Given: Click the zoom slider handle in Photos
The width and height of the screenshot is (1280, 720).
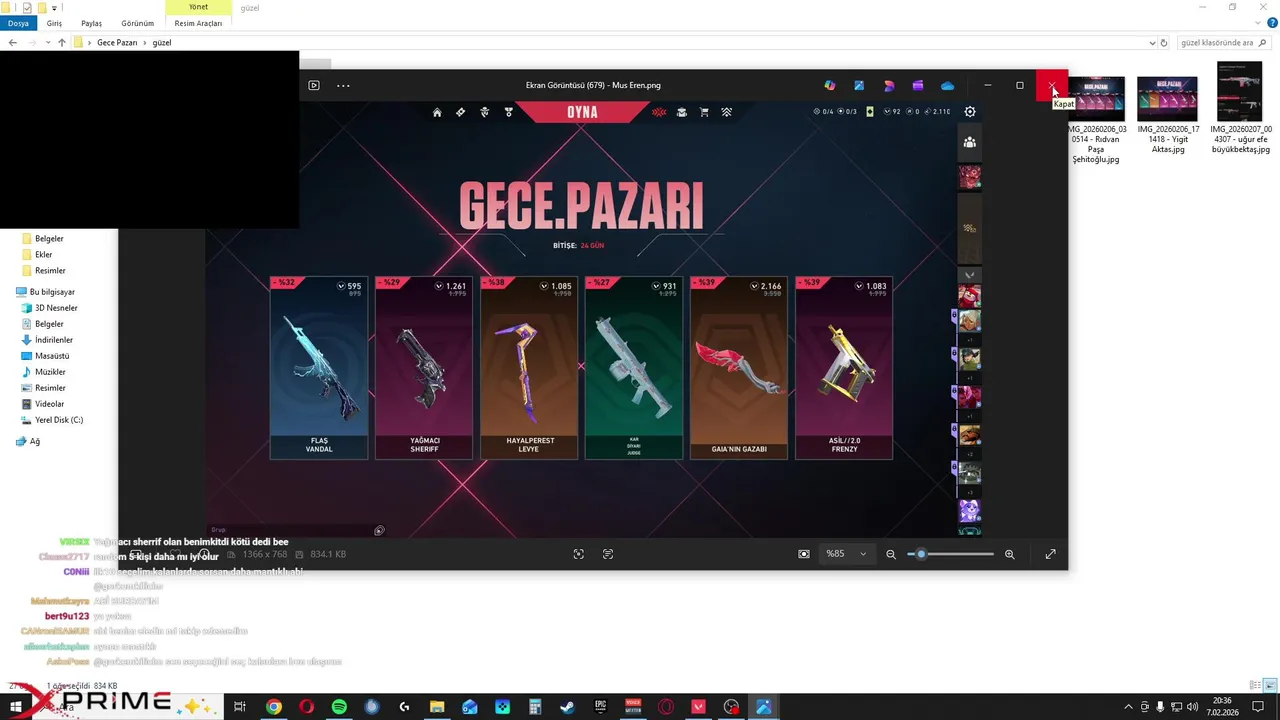Looking at the screenshot, I should 921,554.
